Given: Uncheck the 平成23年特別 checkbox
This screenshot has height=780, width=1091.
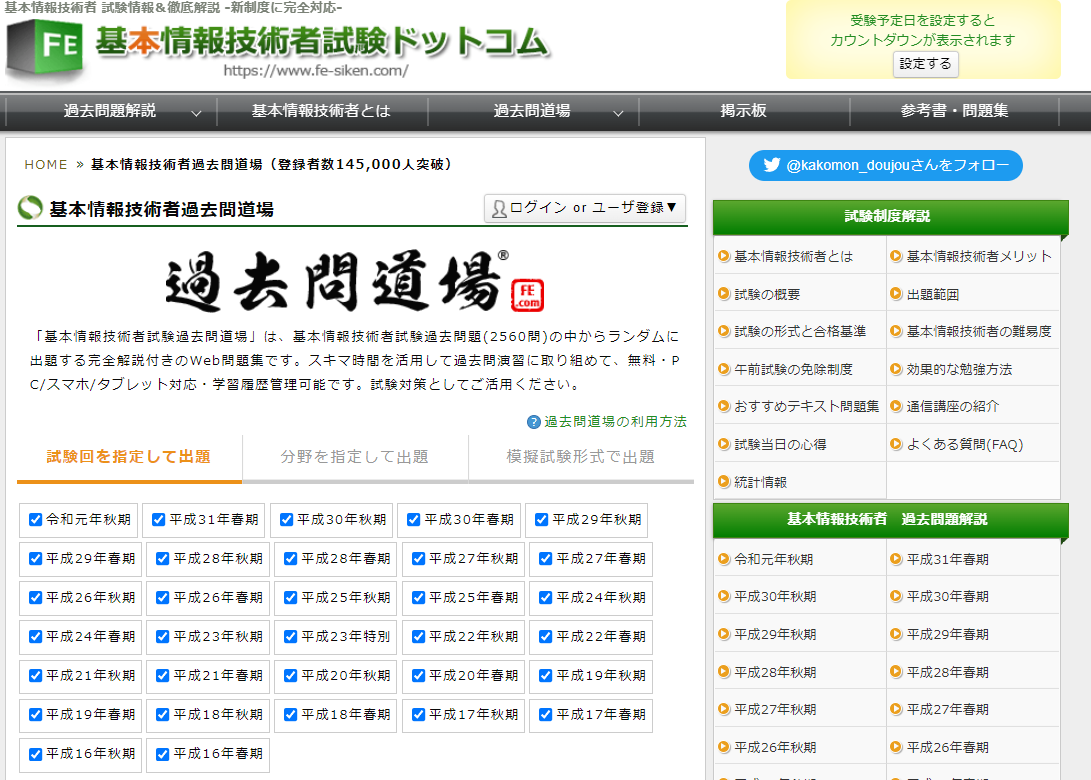Looking at the screenshot, I should (x=291, y=637).
